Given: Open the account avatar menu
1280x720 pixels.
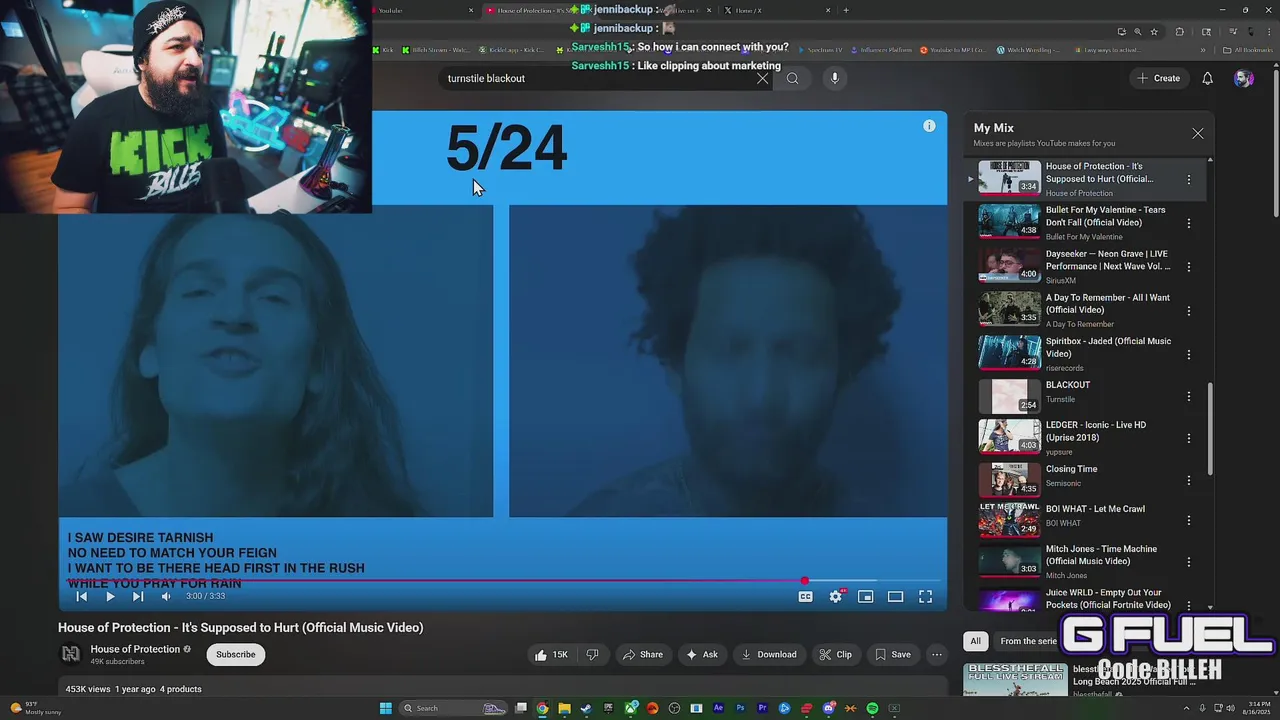Looking at the screenshot, I should point(1243,78).
